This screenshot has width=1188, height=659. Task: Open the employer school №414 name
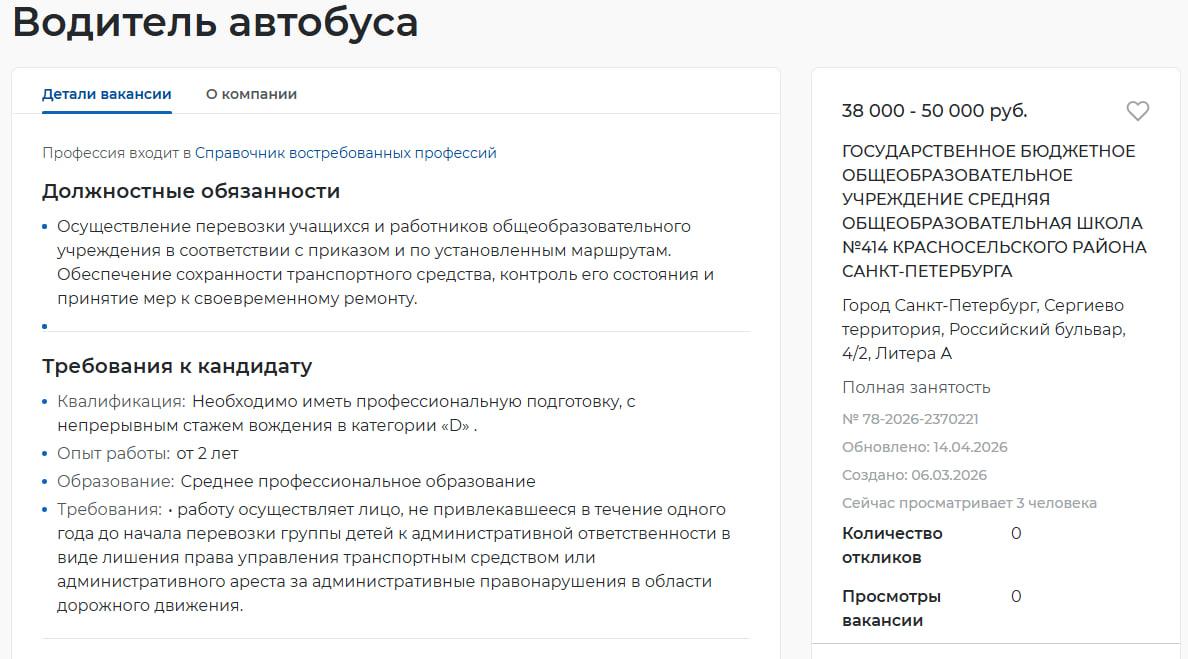(x=993, y=211)
